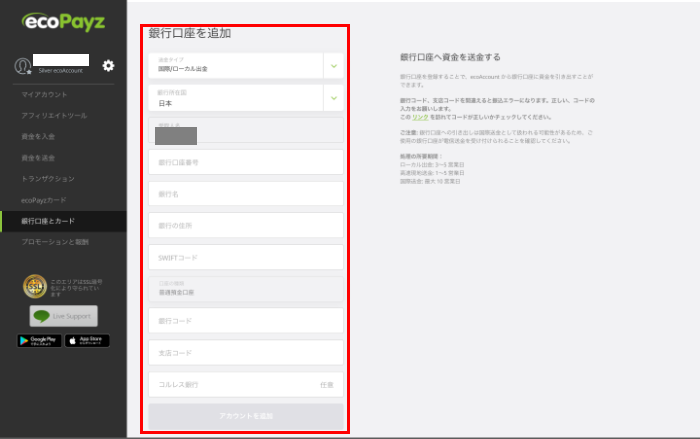This screenshot has width=700, height=439.
Task: Open the App Store badge
Action: tap(87, 341)
